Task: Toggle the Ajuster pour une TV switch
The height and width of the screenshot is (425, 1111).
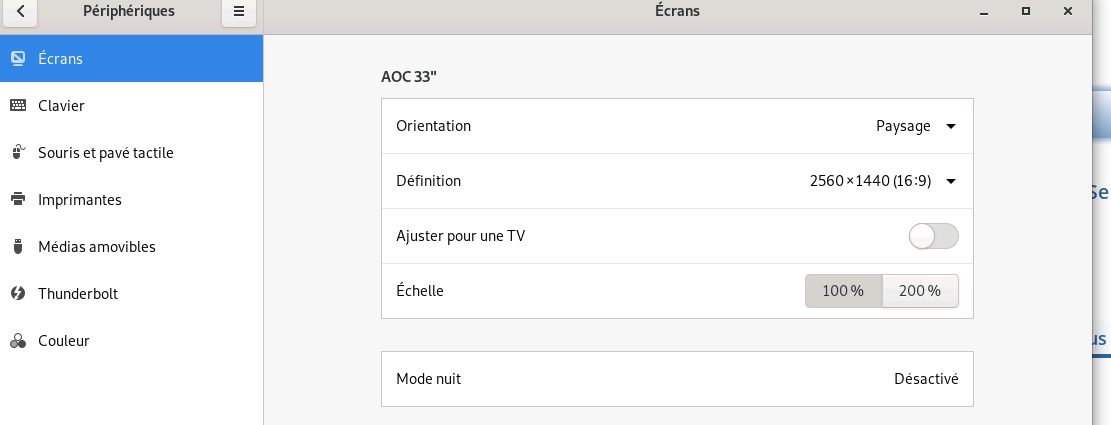Action: pyautogui.click(x=933, y=236)
